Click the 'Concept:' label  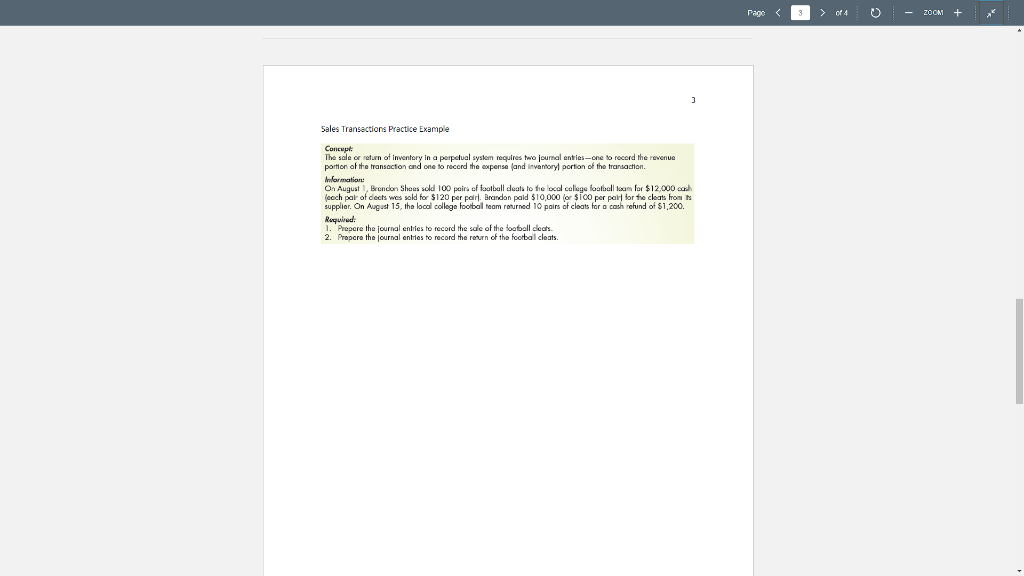[x=338, y=149]
